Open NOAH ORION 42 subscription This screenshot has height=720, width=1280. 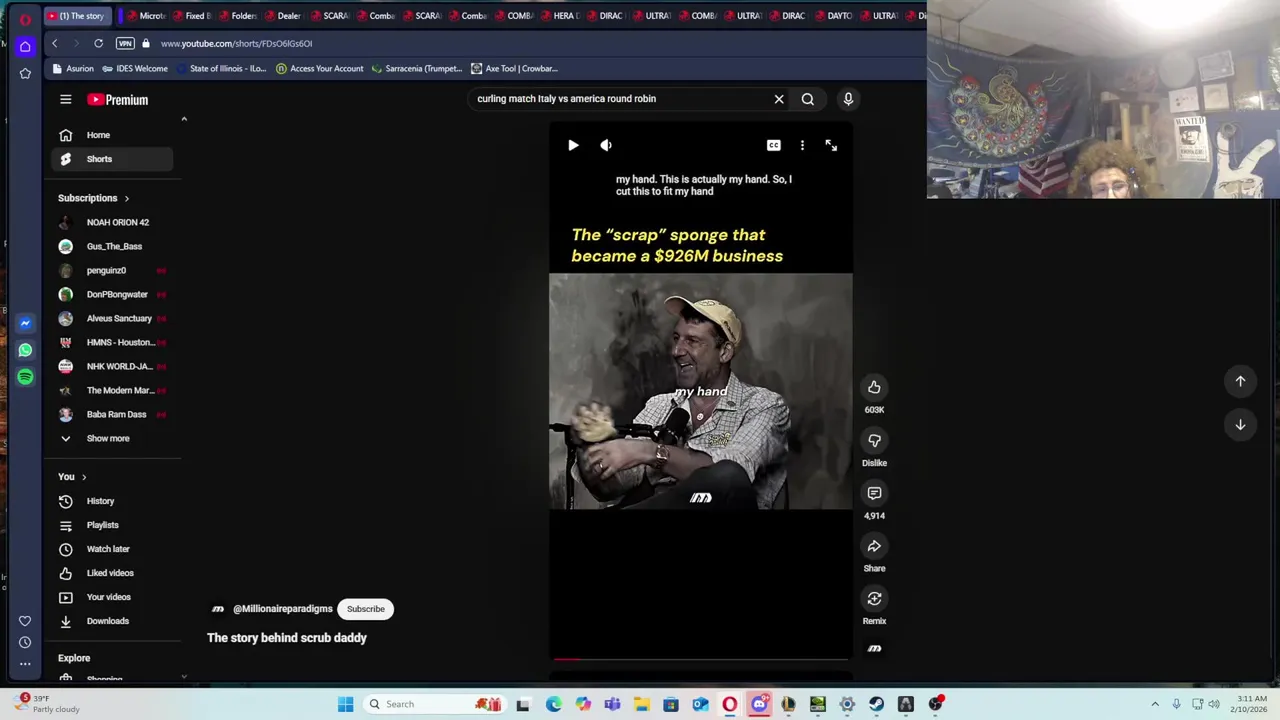coord(112,222)
